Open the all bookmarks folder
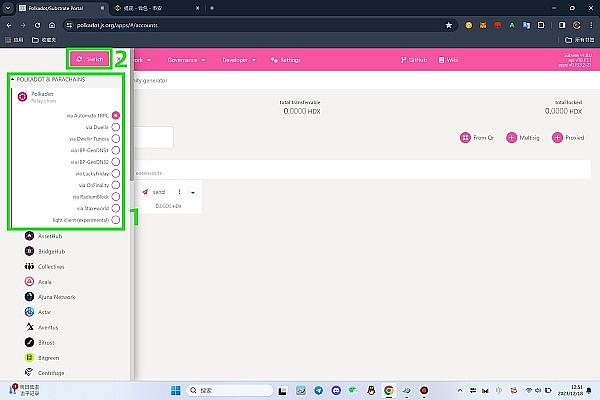 [x=579, y=40]
